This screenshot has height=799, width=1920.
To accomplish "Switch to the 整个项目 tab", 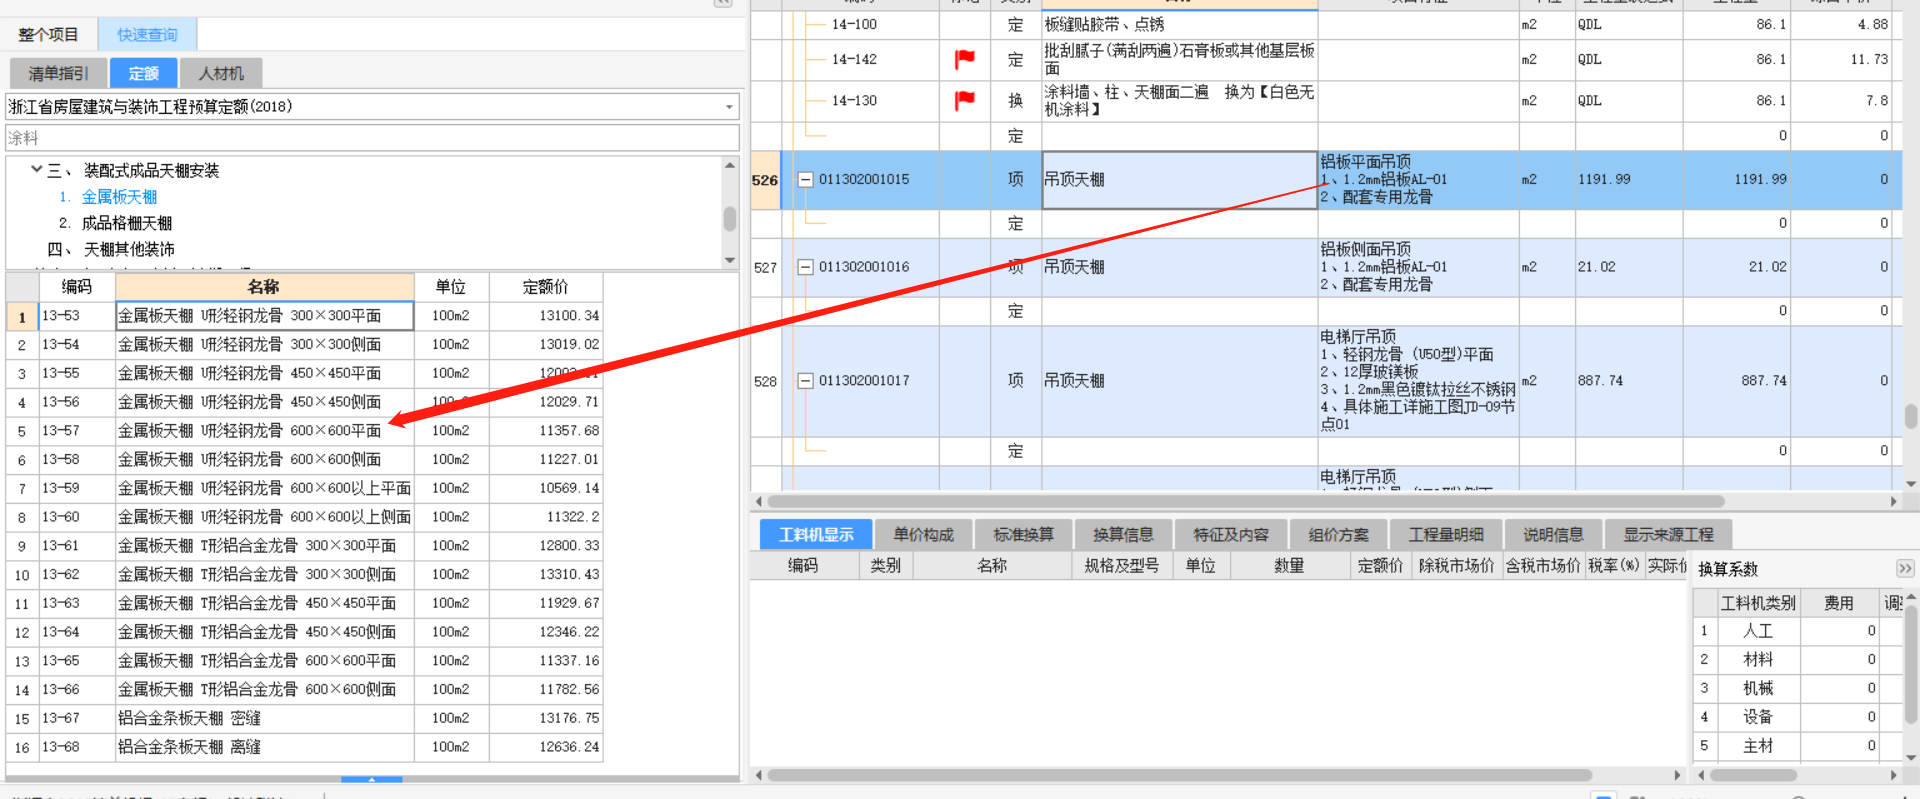I will pyautogui.click(x=48, y=35).
